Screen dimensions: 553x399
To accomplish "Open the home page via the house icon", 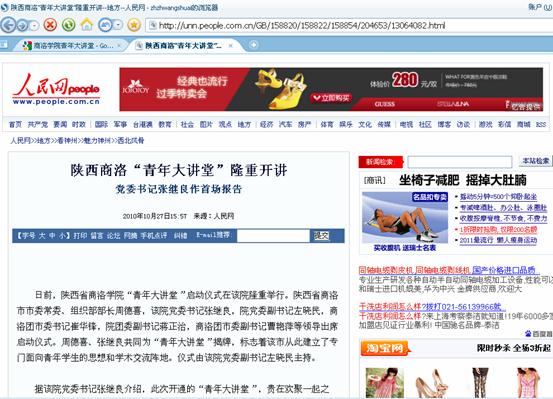I will point(86,25).
